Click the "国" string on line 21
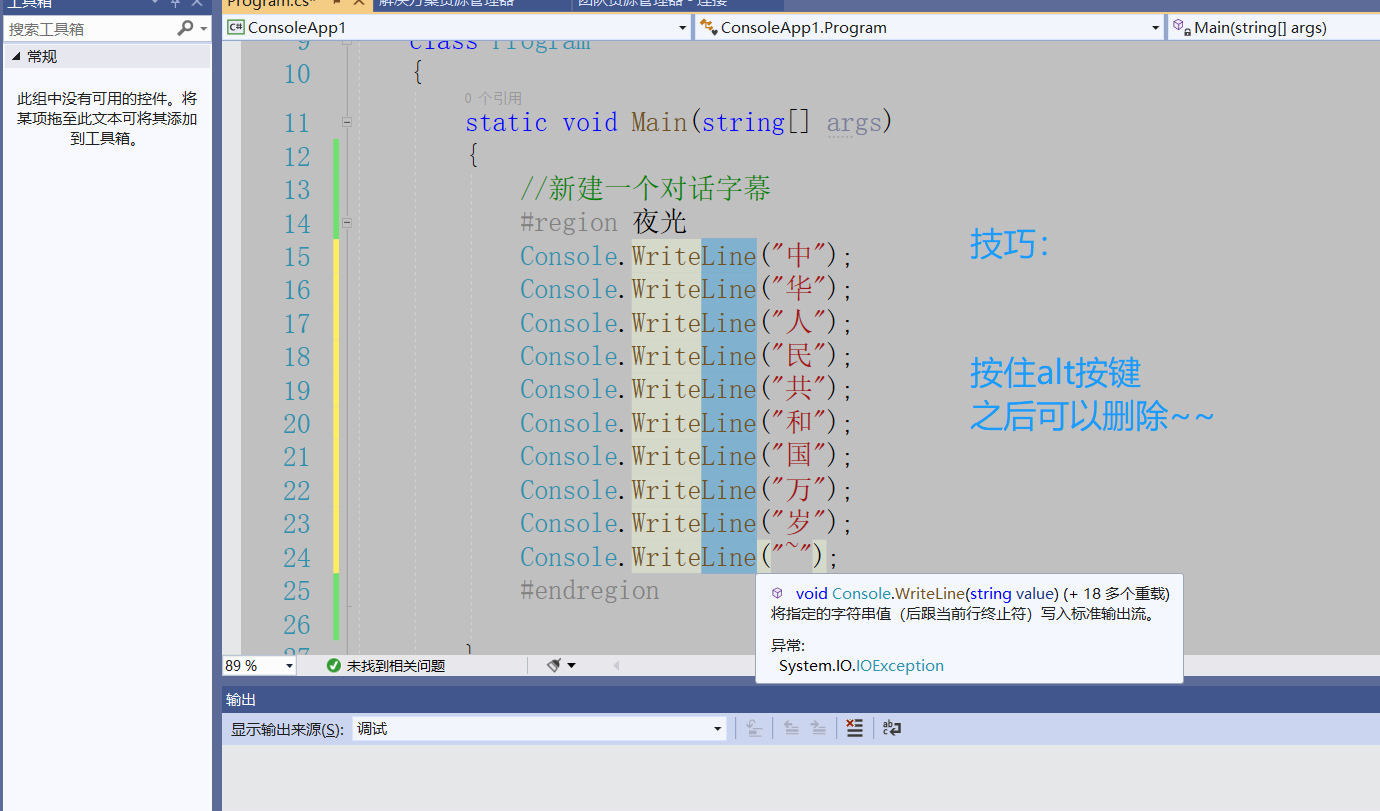 [798, 456]
